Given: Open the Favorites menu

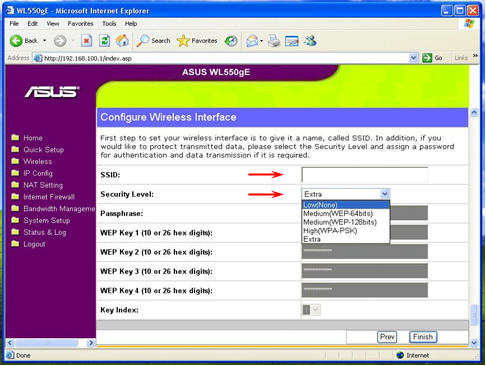Looking at the screenshot, I should [80, 24].
